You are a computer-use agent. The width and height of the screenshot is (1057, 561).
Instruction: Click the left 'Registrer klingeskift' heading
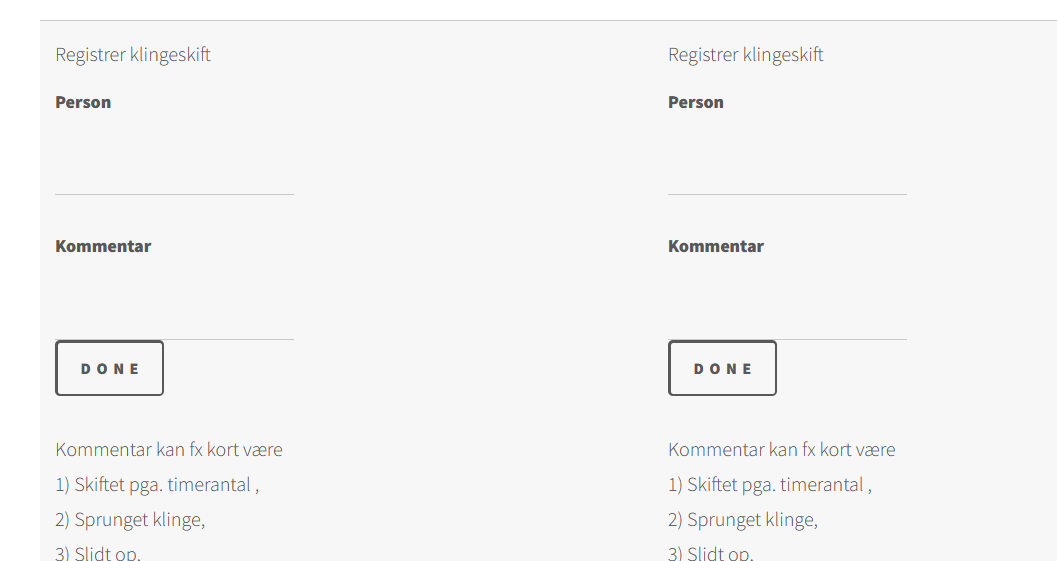click(133, 55)
